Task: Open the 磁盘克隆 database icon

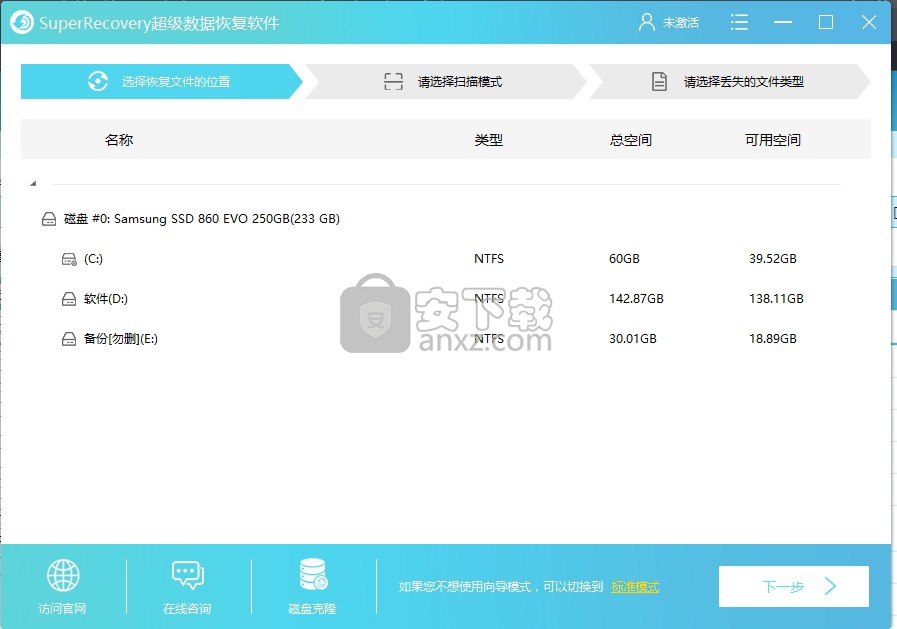Action: [x=313, y=574]
